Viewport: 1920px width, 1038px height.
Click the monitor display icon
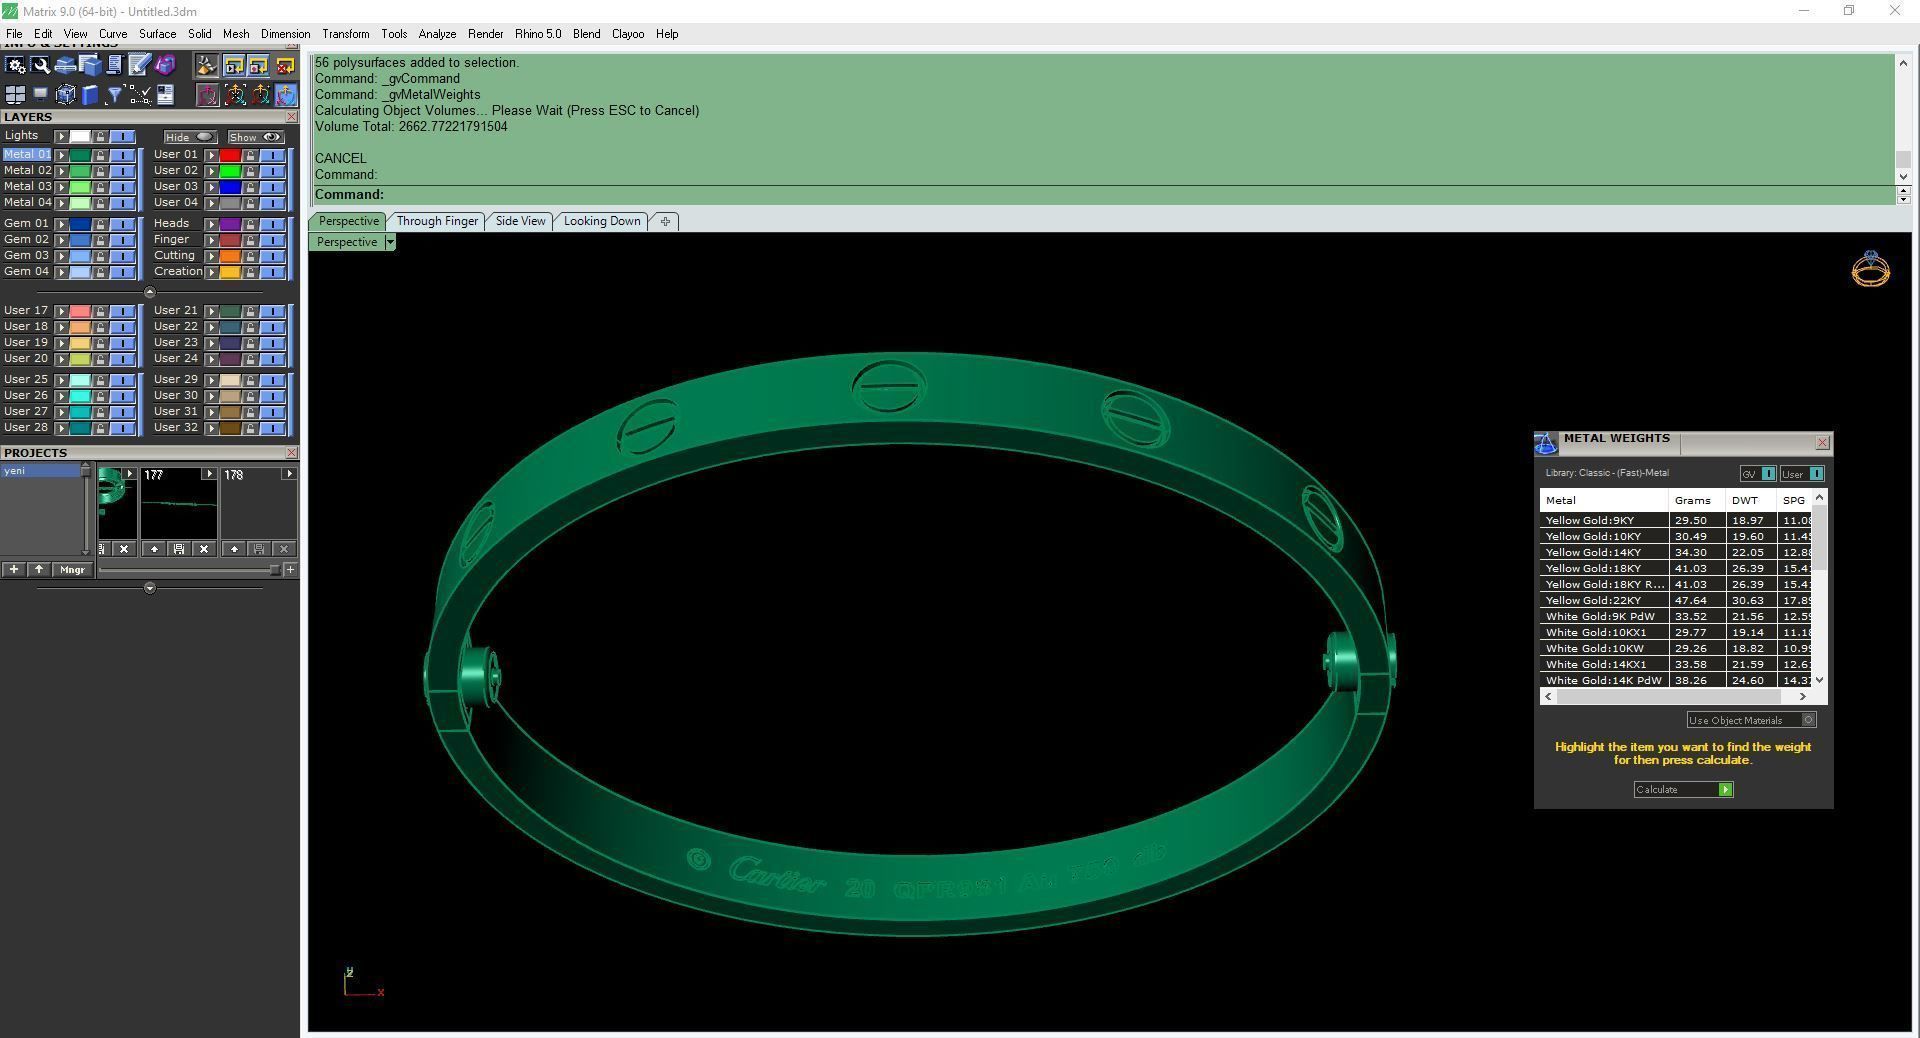[x=41, y=95]
